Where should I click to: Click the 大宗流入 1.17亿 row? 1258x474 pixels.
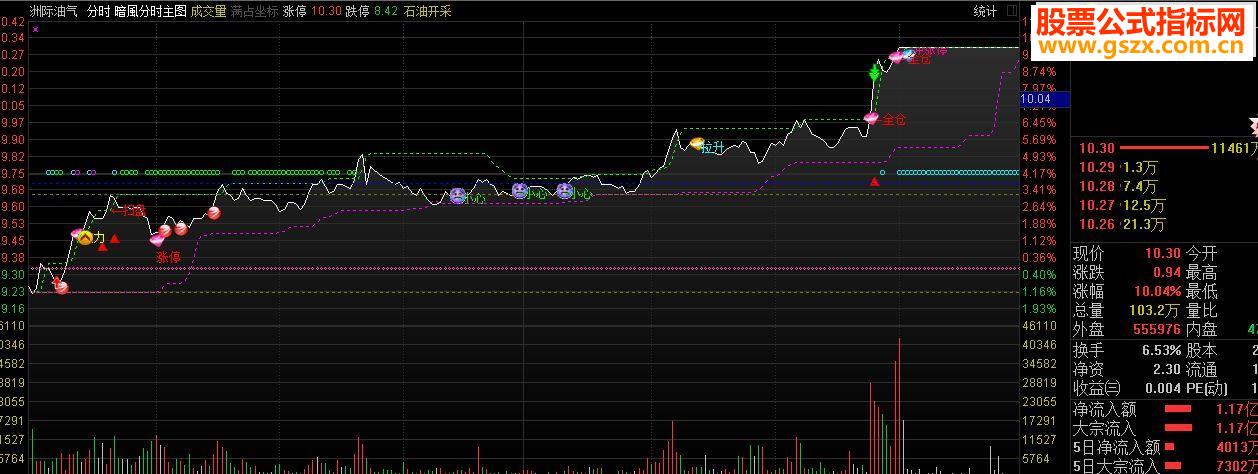click(x=1164, y=428)
